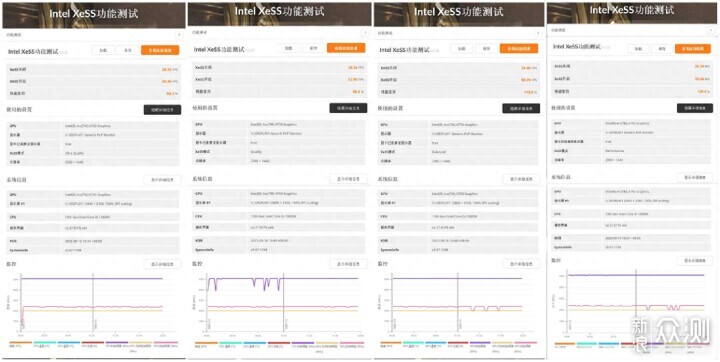Click 加载 button in Quality mode panel
Viewport: 720px width, 362px height.
tap(289, 48)
